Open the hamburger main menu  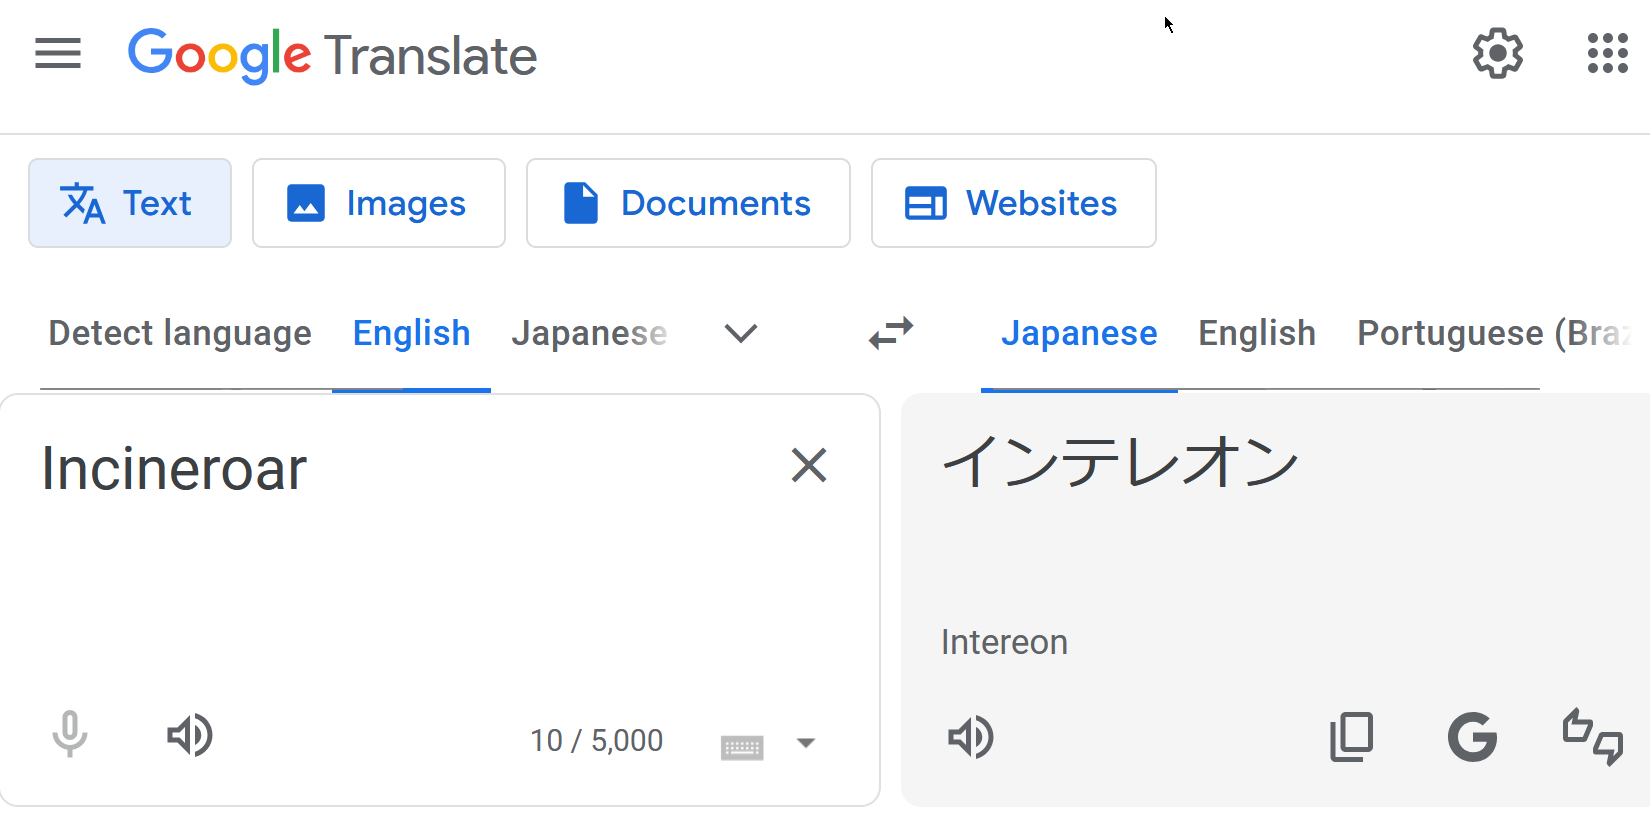[58, 54]
